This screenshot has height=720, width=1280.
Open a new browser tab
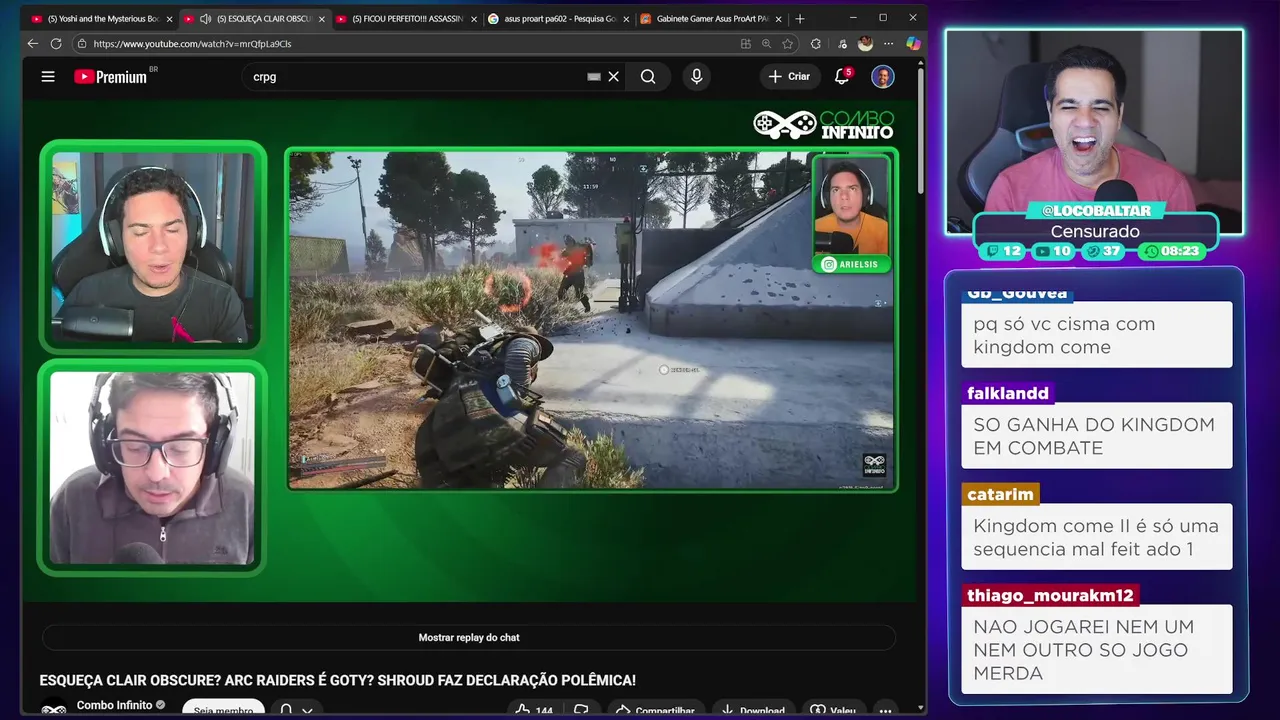799,18
